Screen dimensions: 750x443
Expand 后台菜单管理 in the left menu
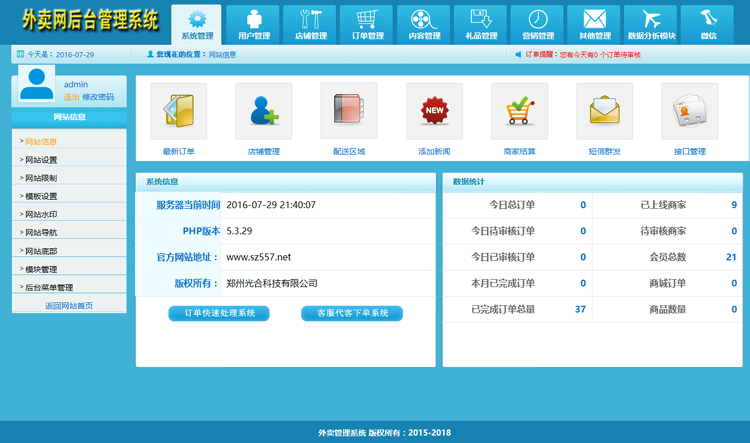pos(48,287)
